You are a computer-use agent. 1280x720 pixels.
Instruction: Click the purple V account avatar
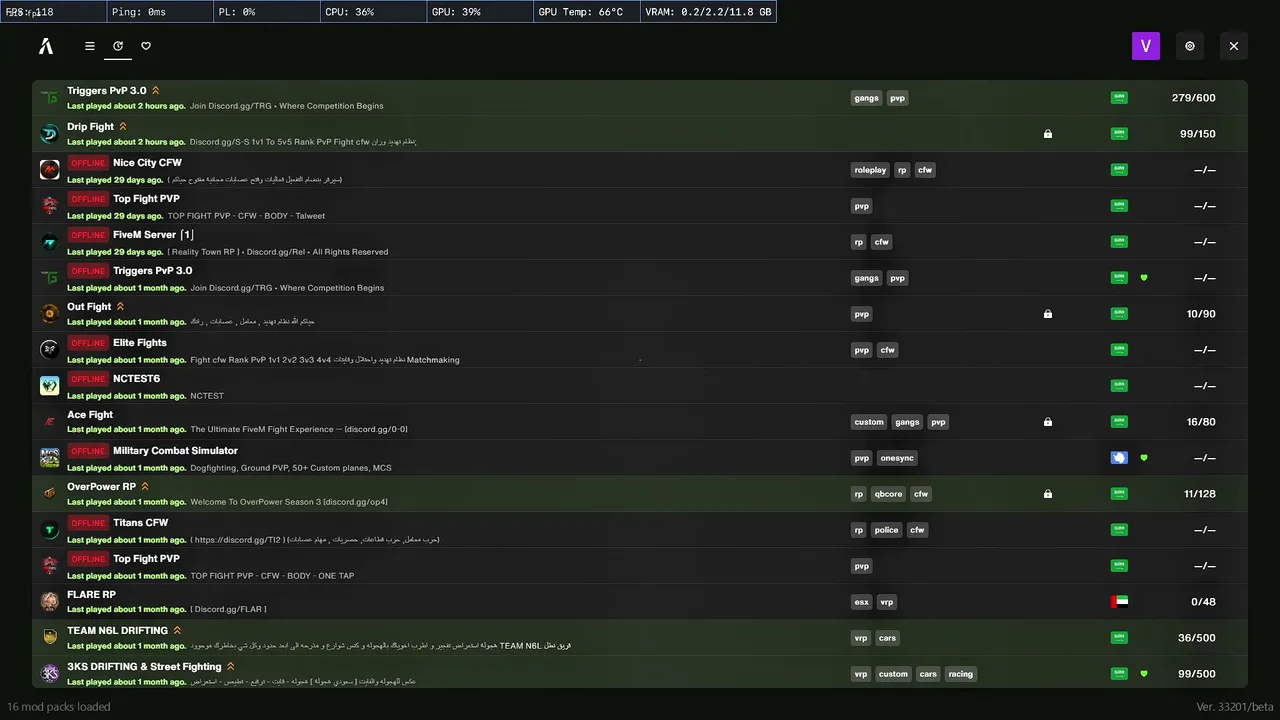click(1146, 46)
